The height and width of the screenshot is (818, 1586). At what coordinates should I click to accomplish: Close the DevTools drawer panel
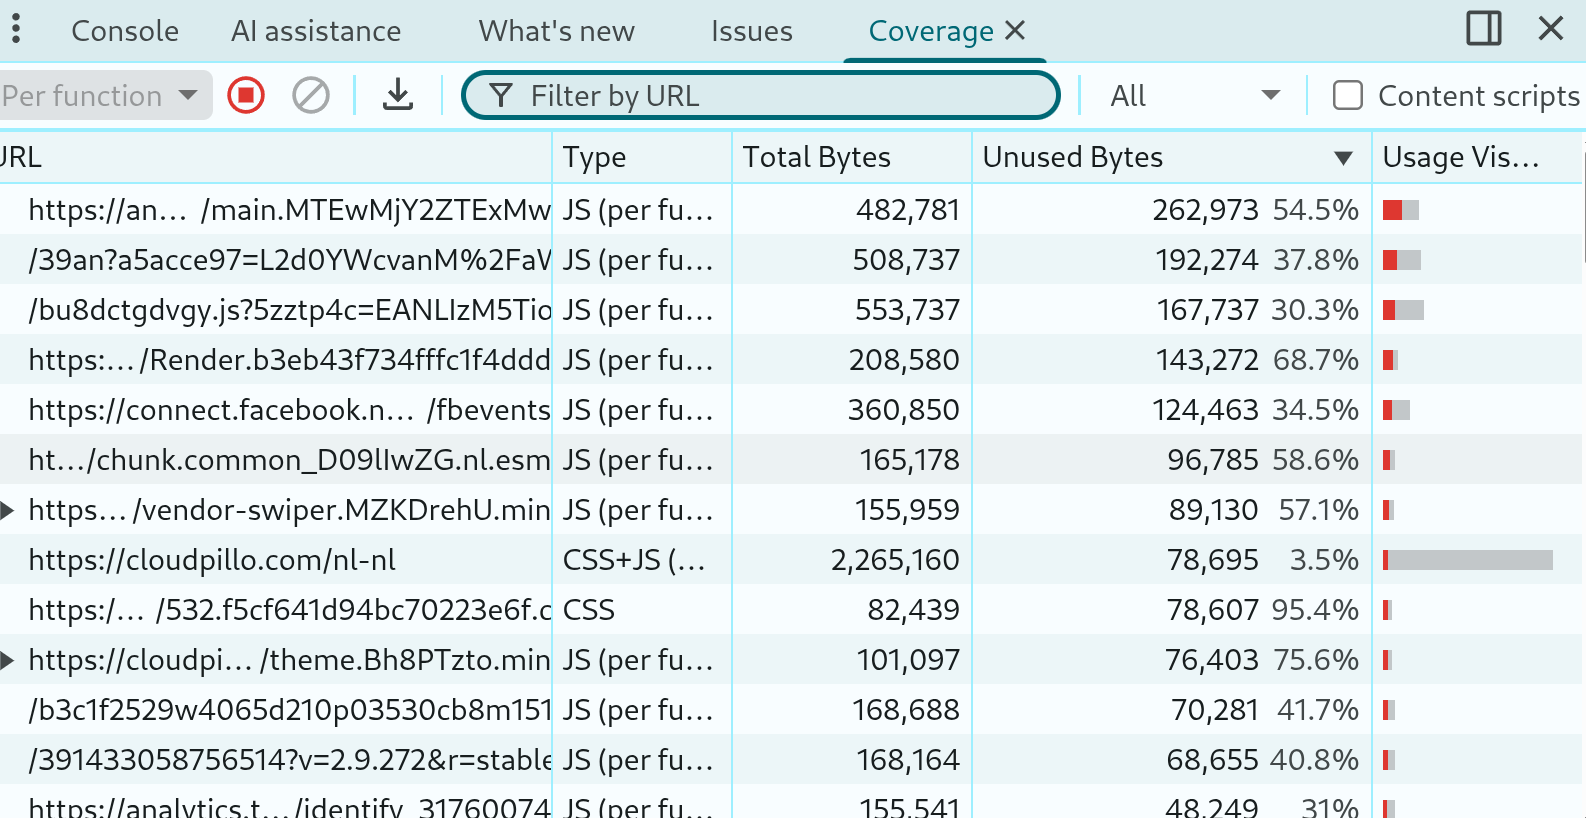(x=1550, y=29)
